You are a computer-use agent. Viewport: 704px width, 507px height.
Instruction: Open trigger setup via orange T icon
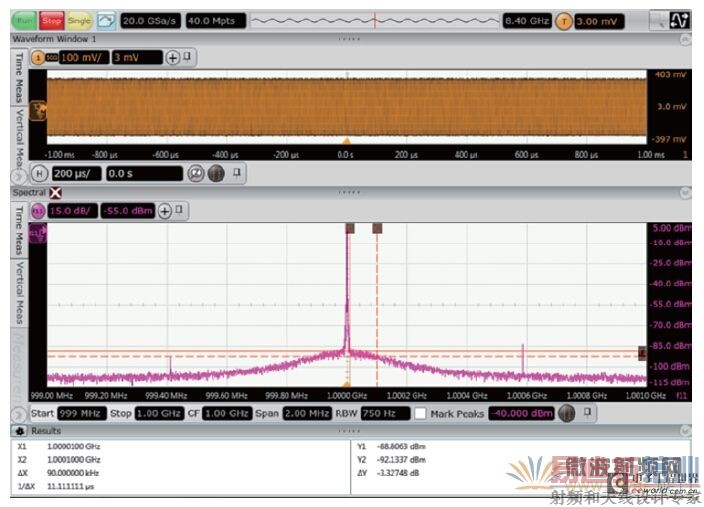[x=563, y=21]
